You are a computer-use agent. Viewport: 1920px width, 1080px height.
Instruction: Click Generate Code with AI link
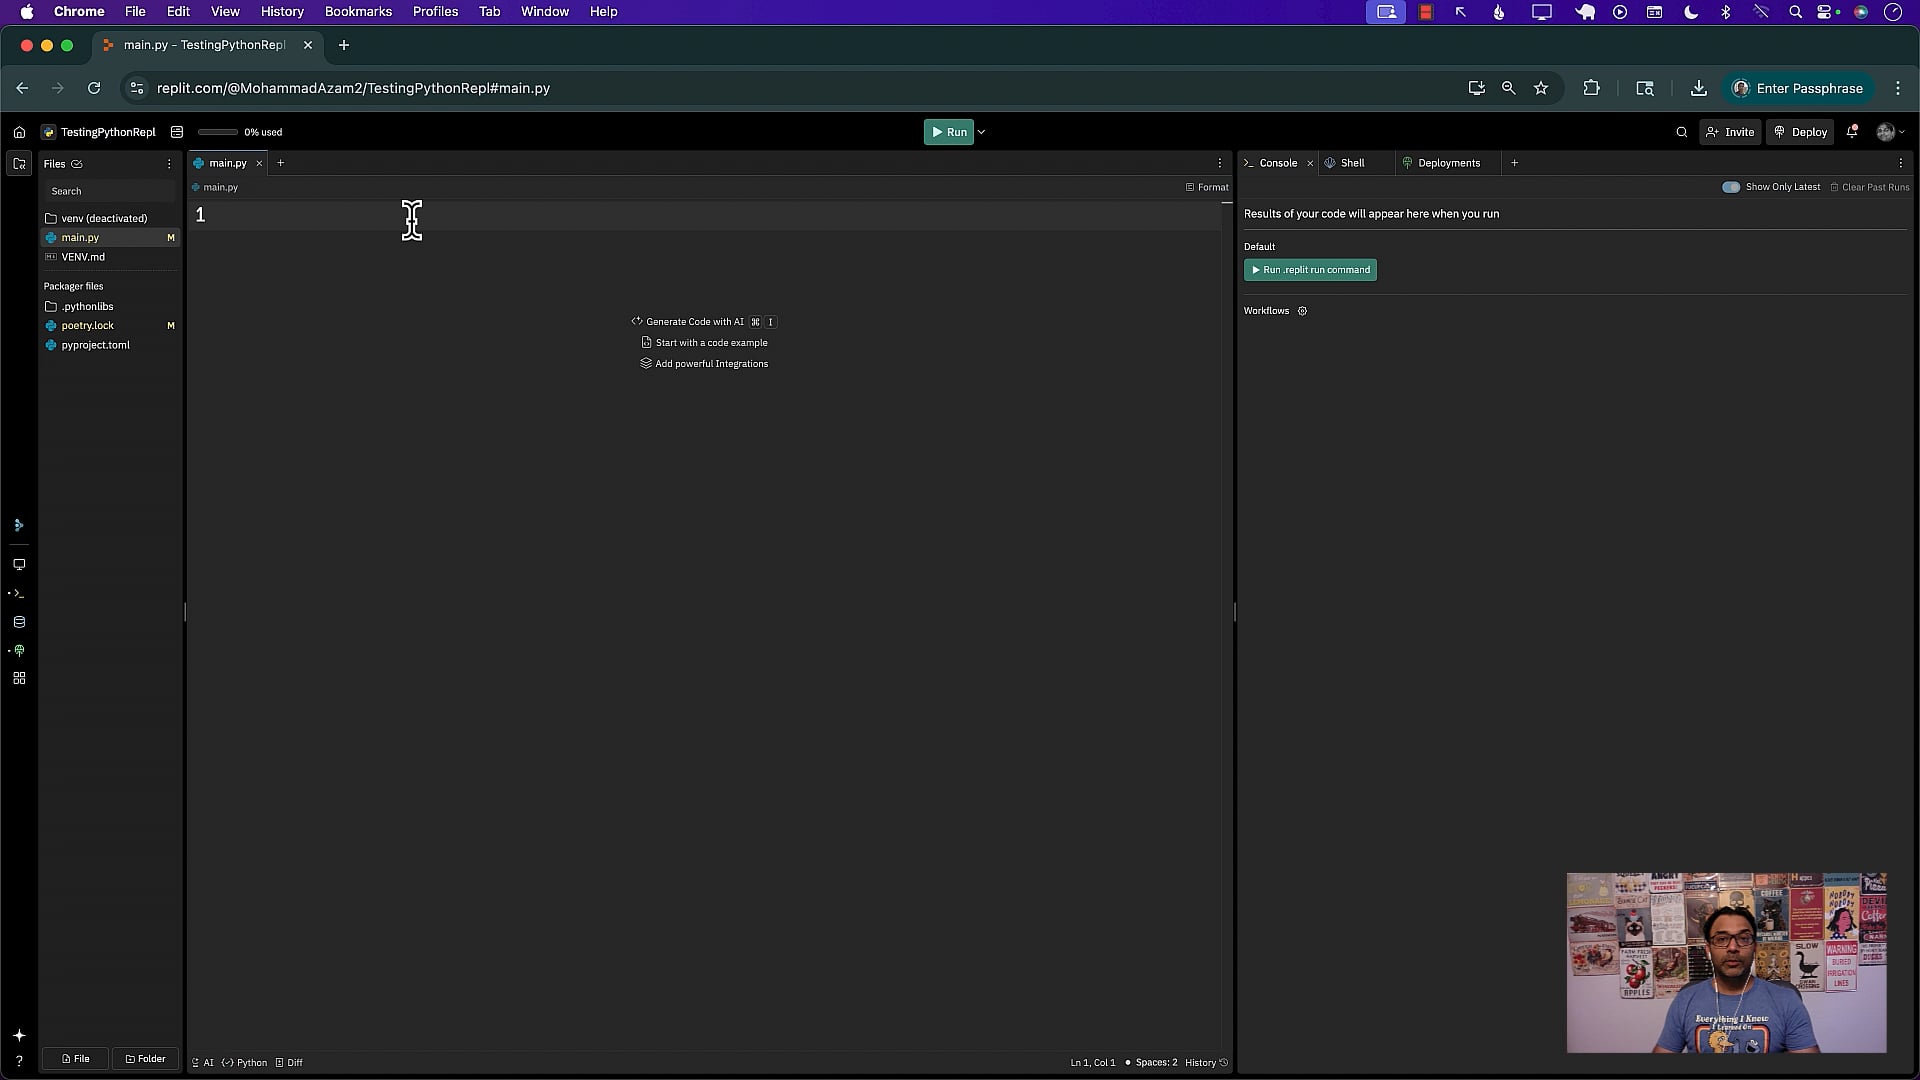point(704,322)
